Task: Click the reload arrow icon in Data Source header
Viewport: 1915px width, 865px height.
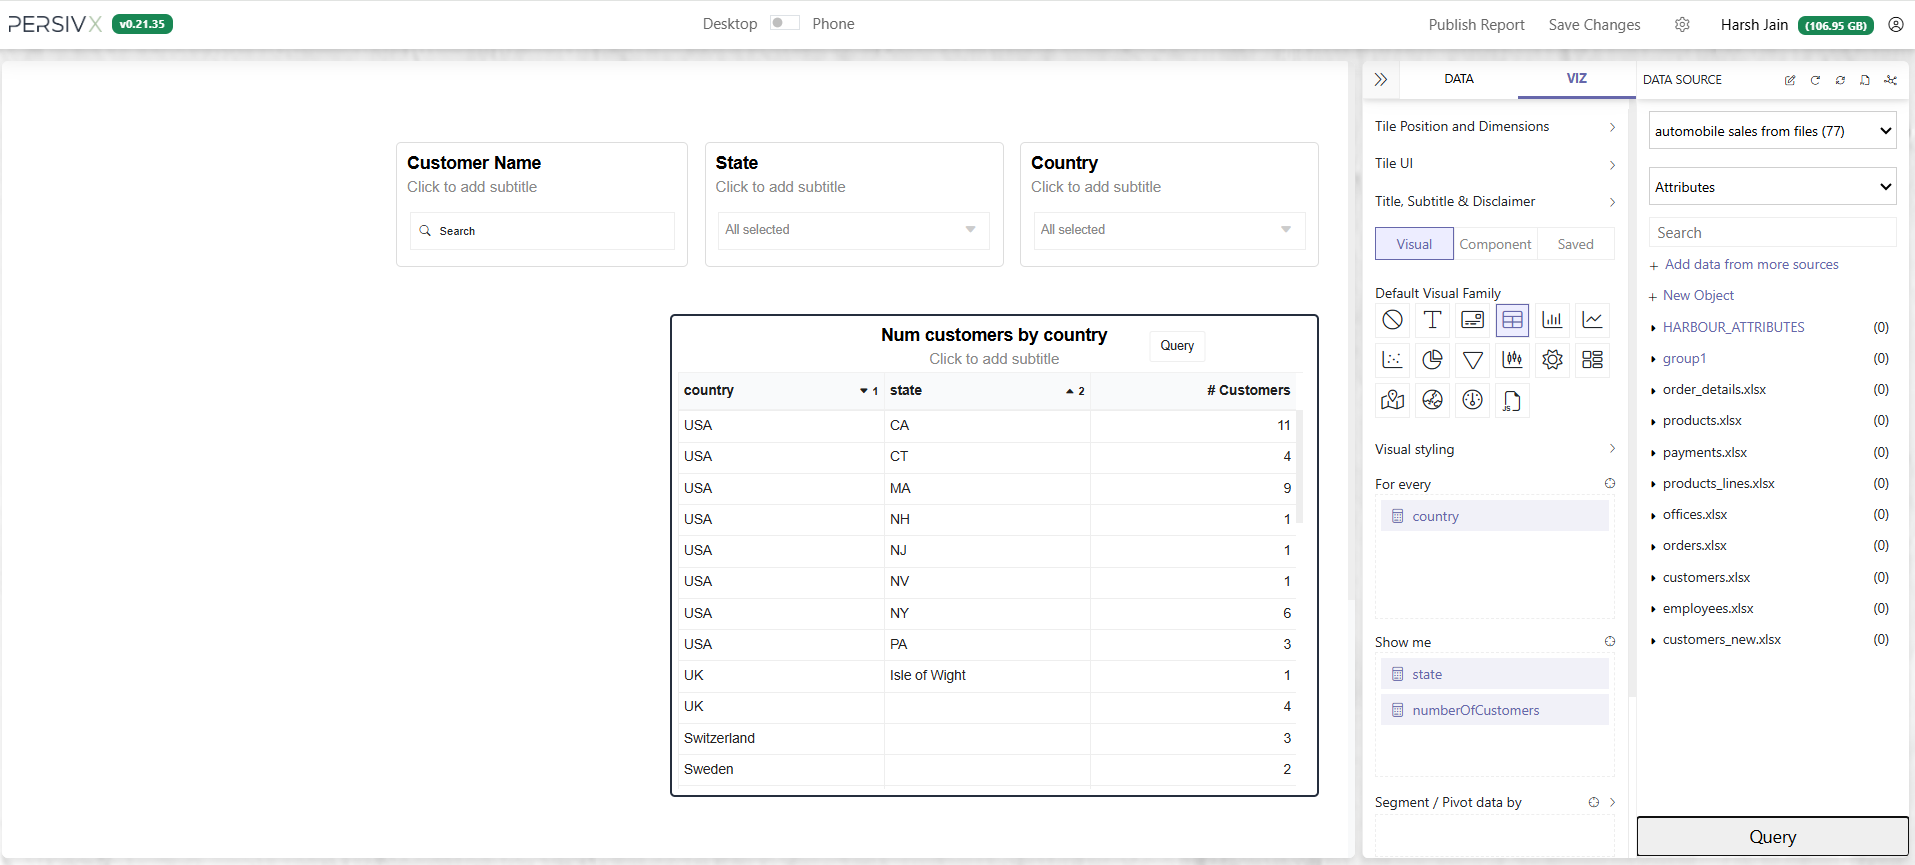Action: (x=1815, y=80)
